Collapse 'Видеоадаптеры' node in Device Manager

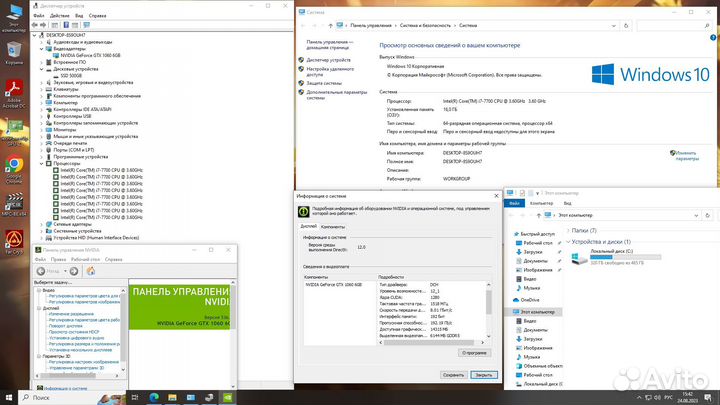pyautogui.click(x=41, y=49)
